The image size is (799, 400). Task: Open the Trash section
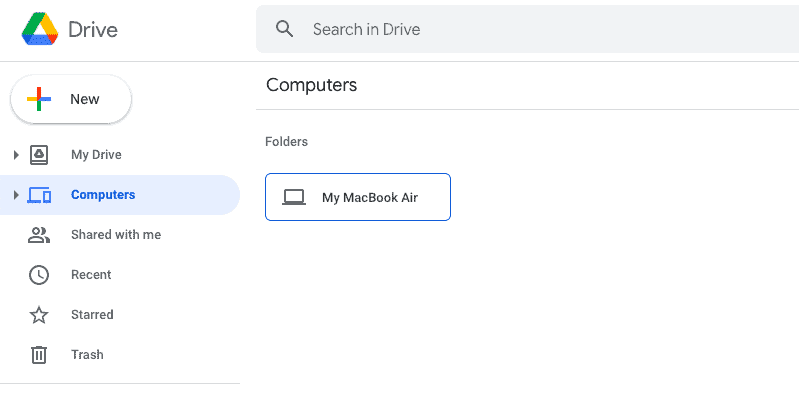[x=87, y=354]
